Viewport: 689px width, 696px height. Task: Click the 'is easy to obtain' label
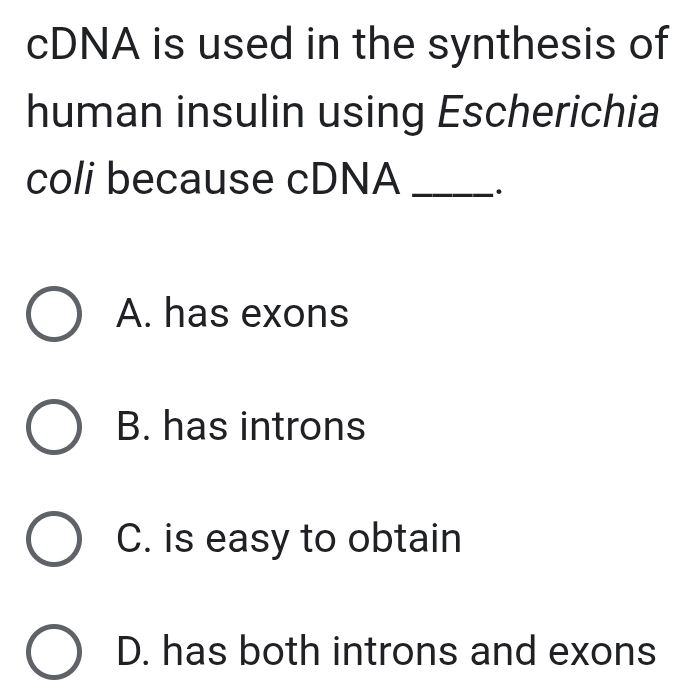(313, 539)
